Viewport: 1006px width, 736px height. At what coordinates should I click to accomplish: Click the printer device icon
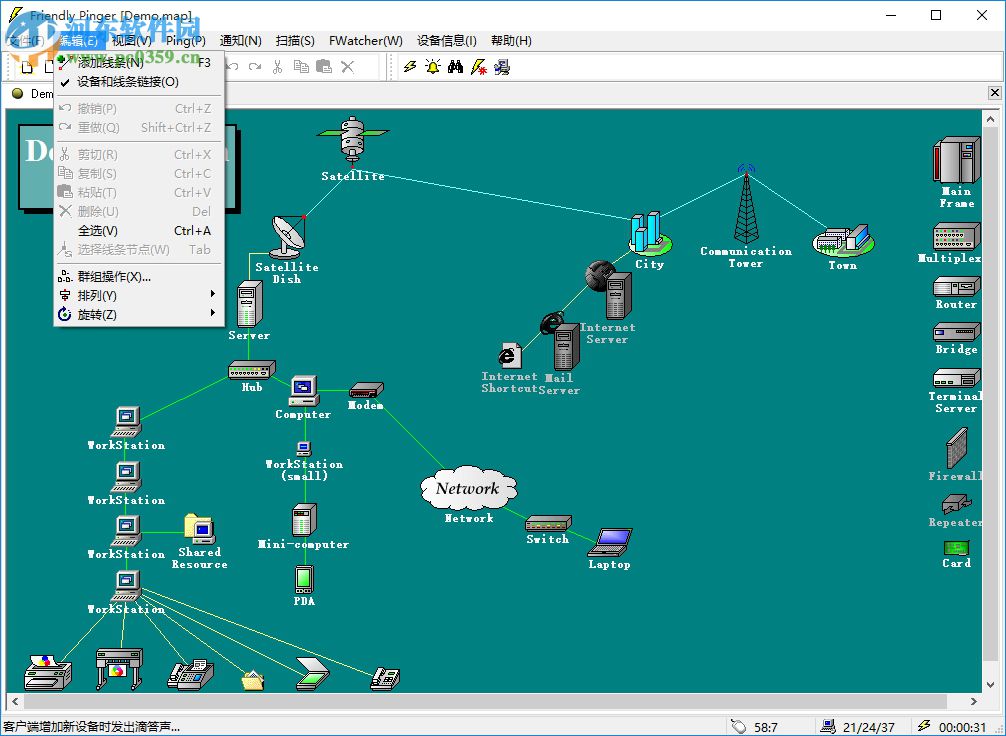[47, 672]
